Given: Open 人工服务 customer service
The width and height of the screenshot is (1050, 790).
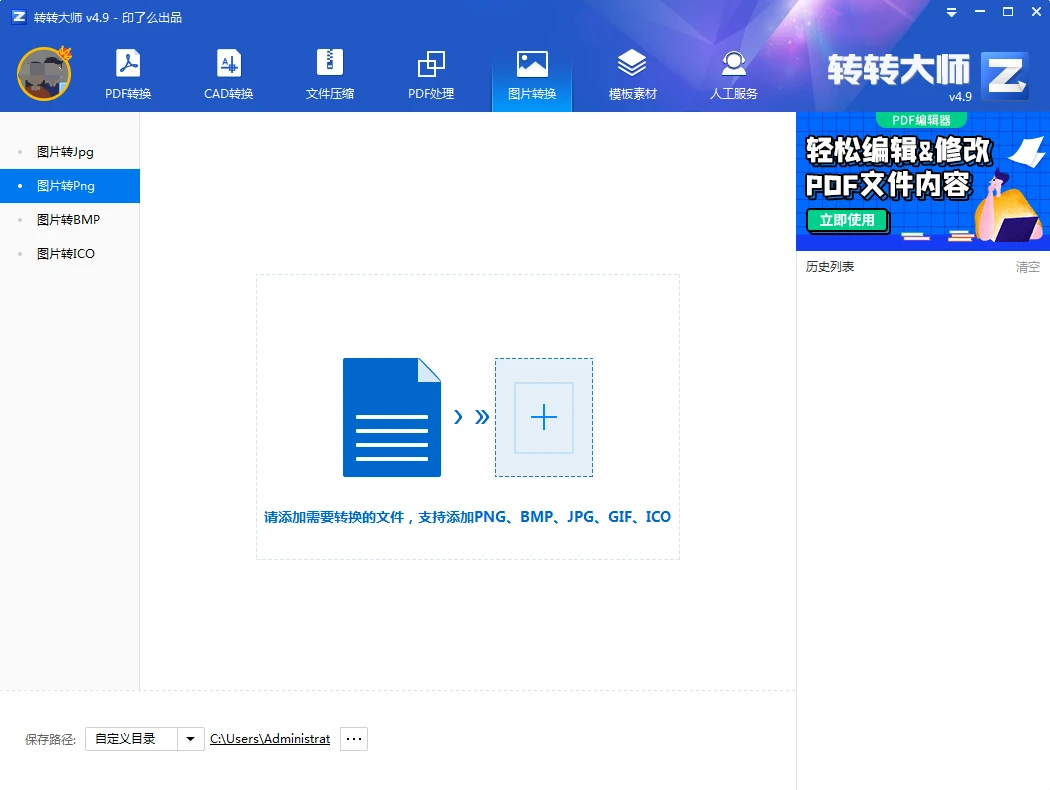Looking at the screenshot, I should pyautogui.click(x=733, y=74).
